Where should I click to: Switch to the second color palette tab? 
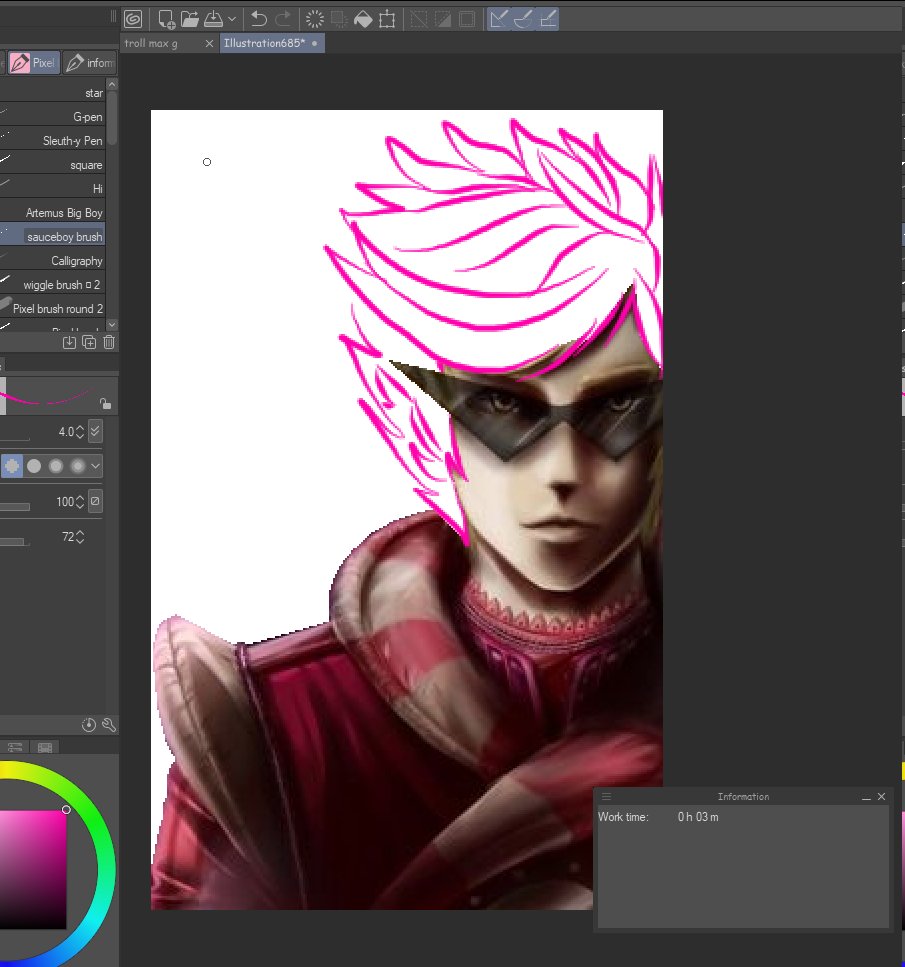click(x=45, y=747)
